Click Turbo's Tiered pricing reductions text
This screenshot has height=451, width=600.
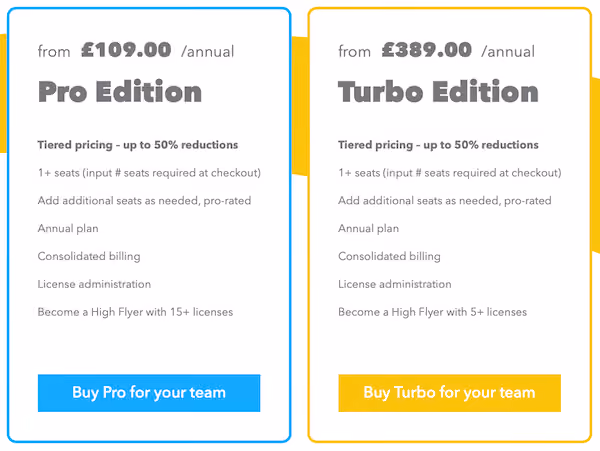(438, 145)
